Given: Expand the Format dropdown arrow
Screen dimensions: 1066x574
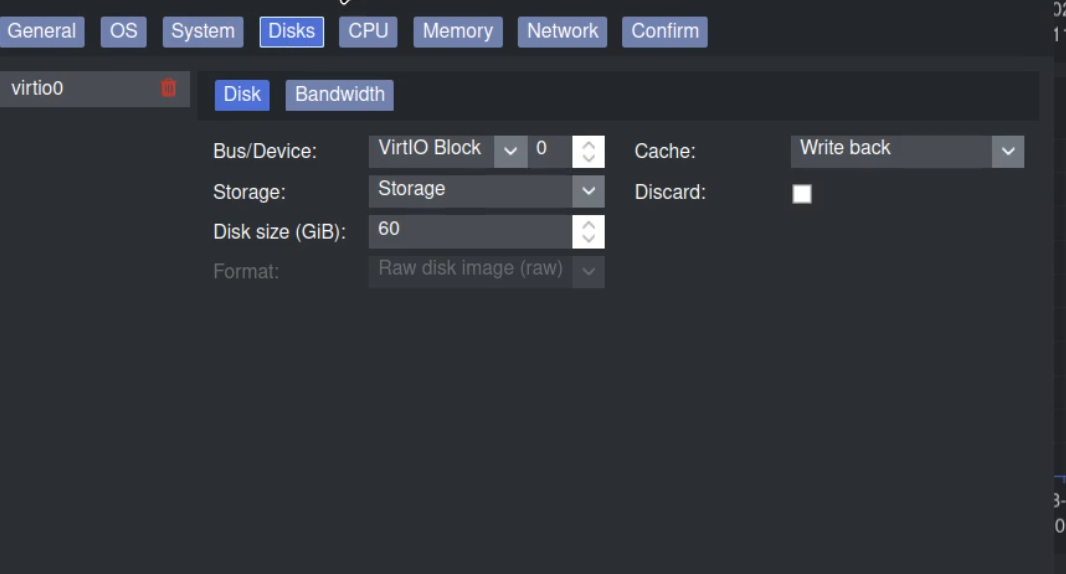Looking at the screenshot, I should pos(588,271).
